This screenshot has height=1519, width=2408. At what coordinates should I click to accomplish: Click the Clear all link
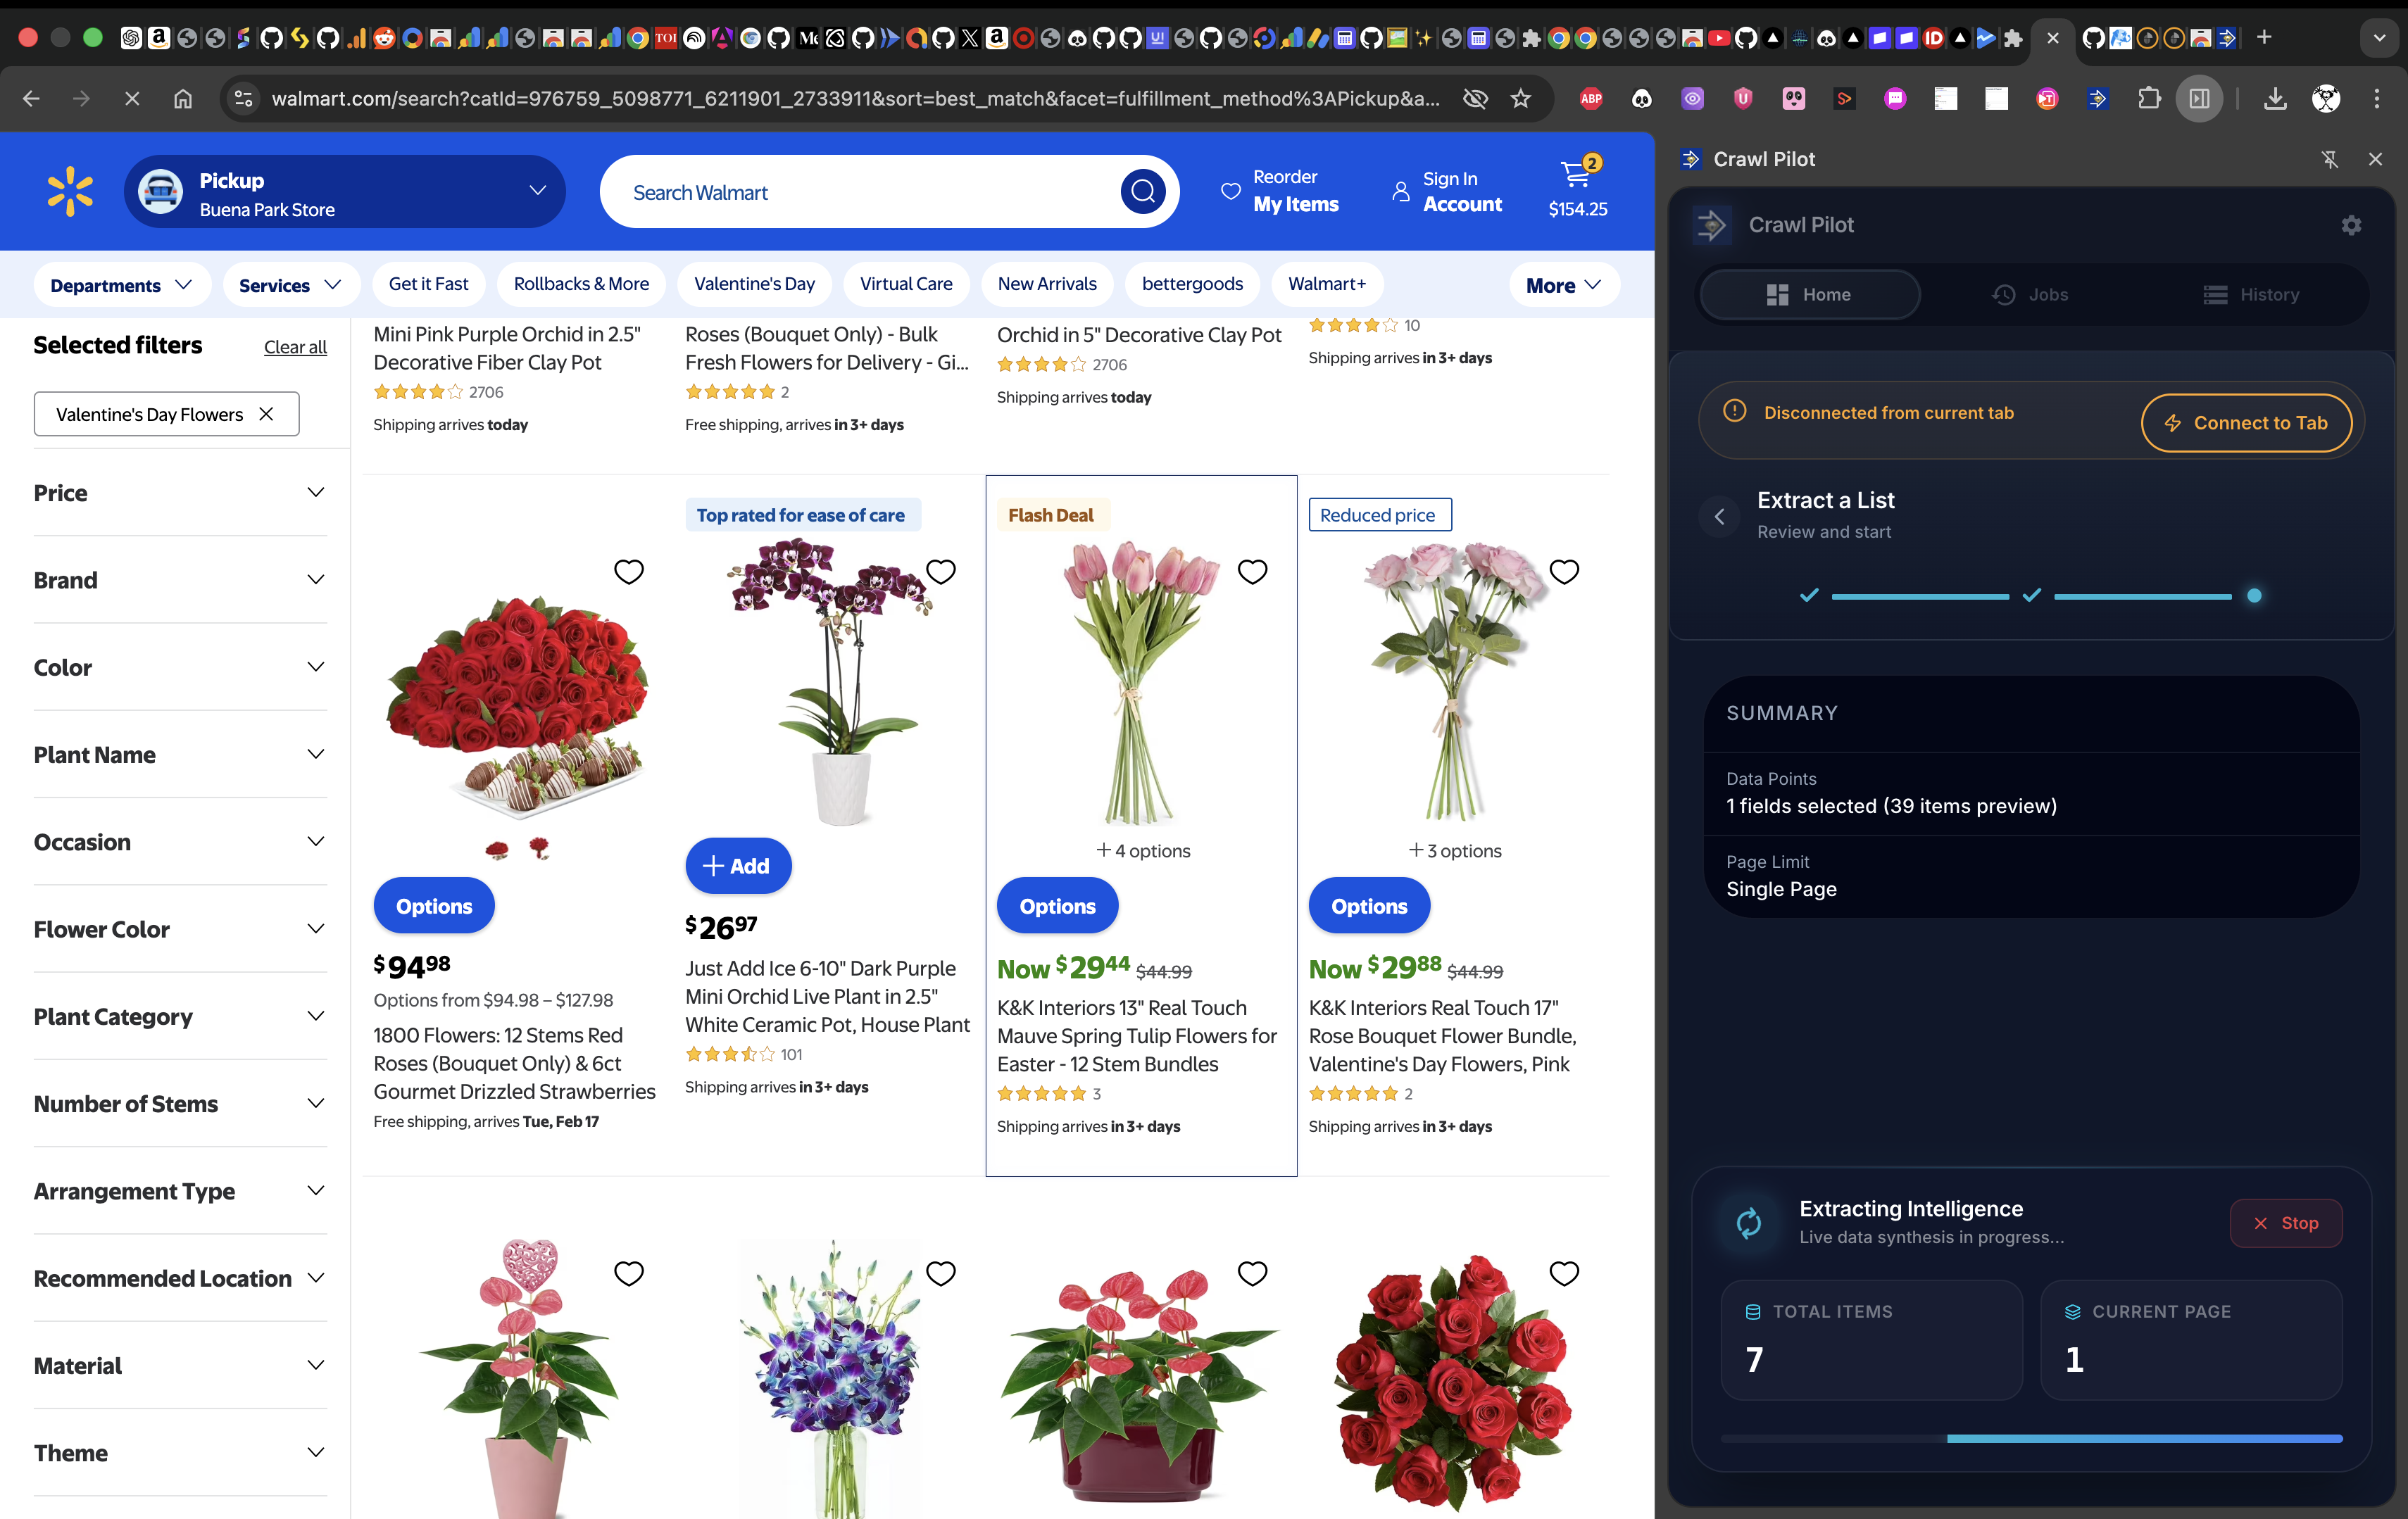[295, 347]
